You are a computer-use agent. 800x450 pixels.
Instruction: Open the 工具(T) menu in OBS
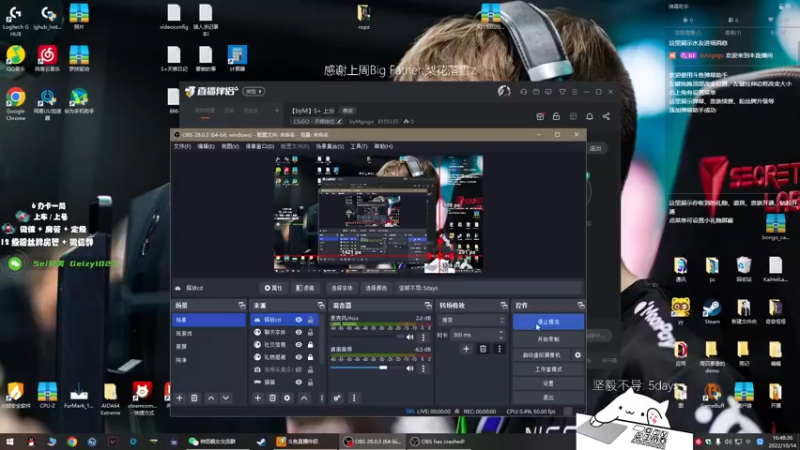pyautogui.click(x=359, y=146)
